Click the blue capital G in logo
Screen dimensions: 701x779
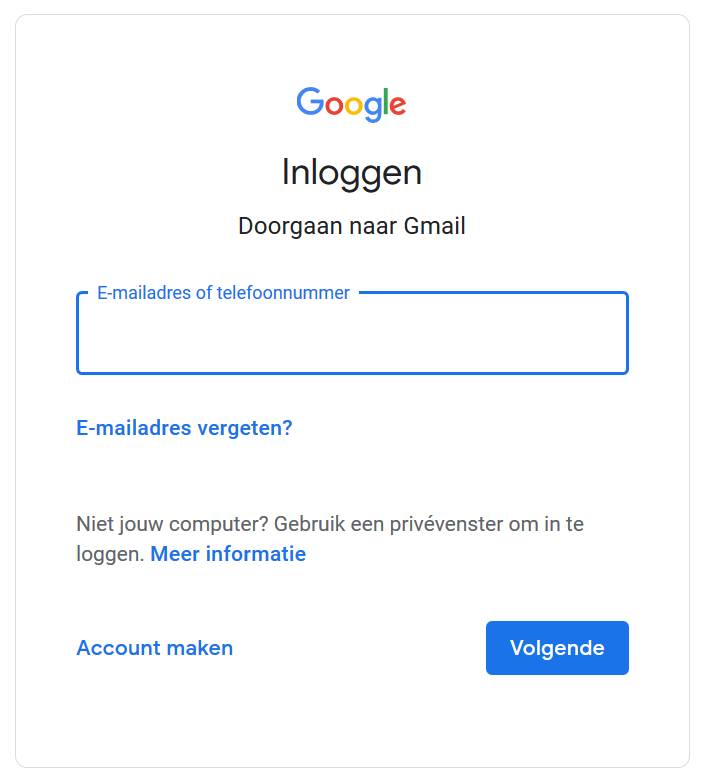[309, 103]
